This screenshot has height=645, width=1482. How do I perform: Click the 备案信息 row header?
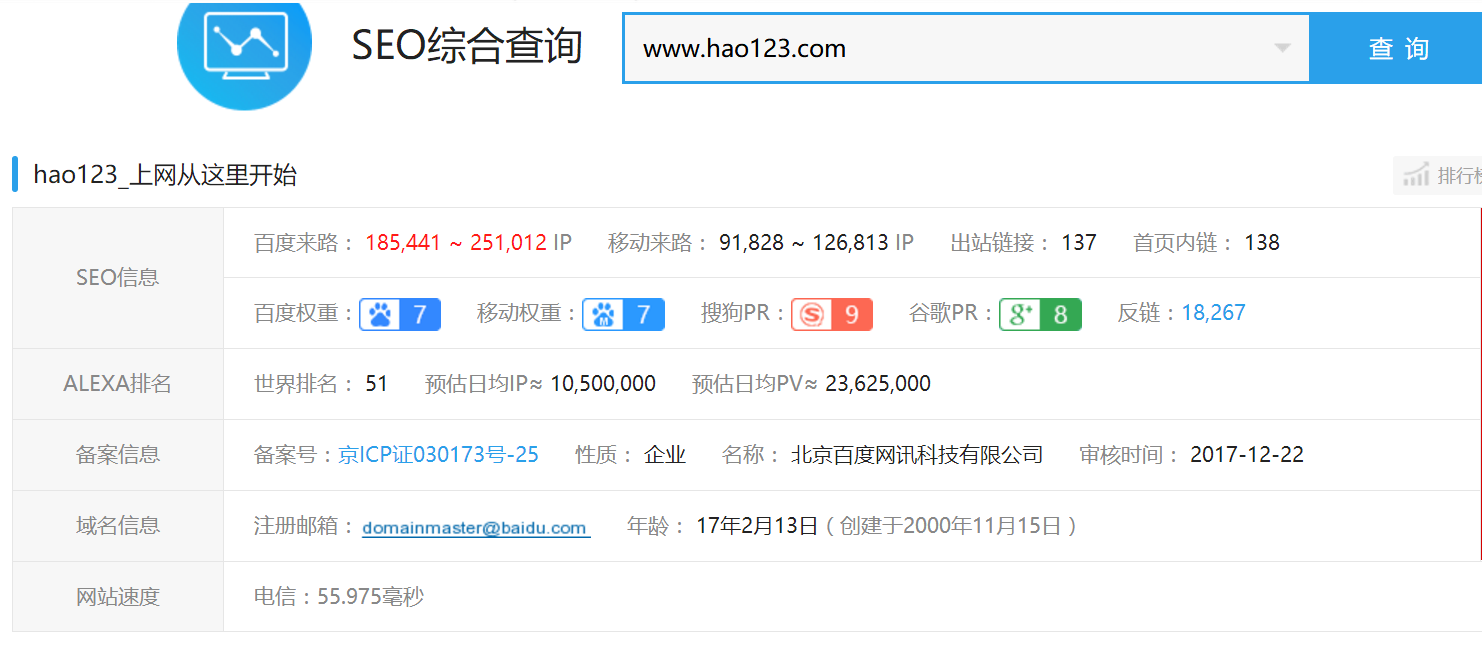click(x=118, y=455)
